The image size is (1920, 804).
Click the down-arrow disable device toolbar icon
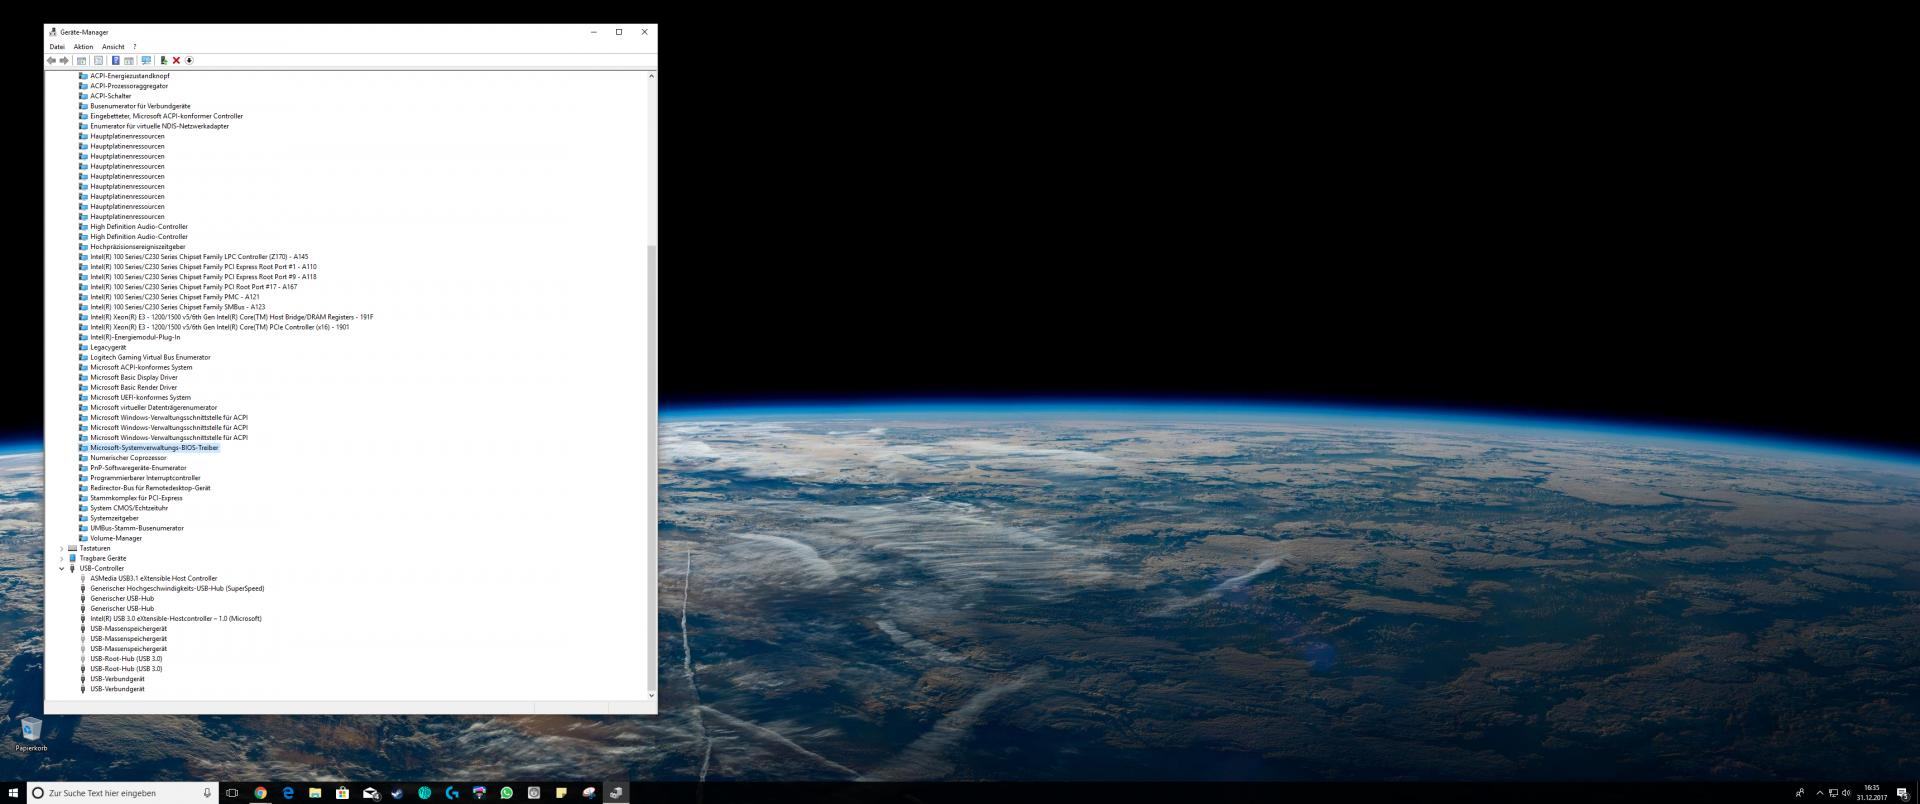[189, 60]
